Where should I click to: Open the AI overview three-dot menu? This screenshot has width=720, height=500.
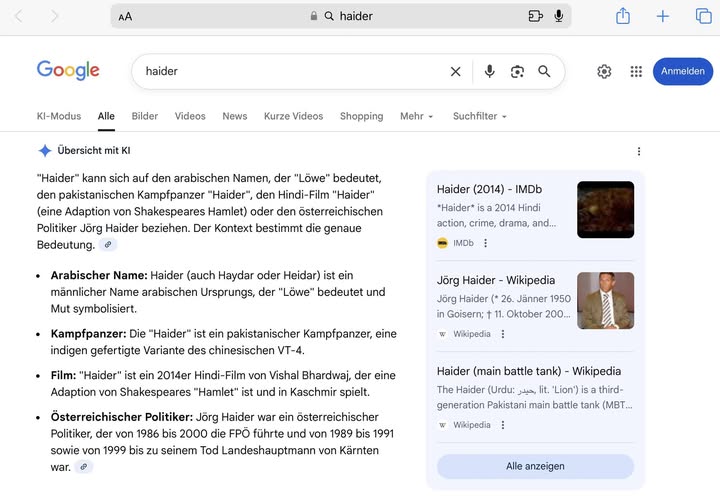coord(639,152)
